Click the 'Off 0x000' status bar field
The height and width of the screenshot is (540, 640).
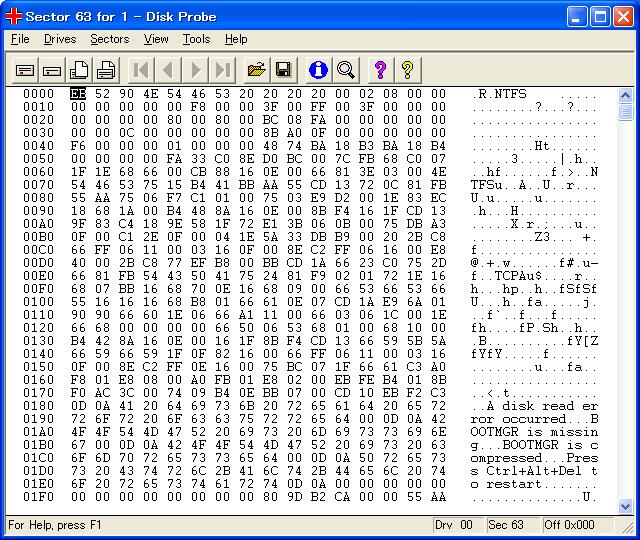[x=577, y=525]
